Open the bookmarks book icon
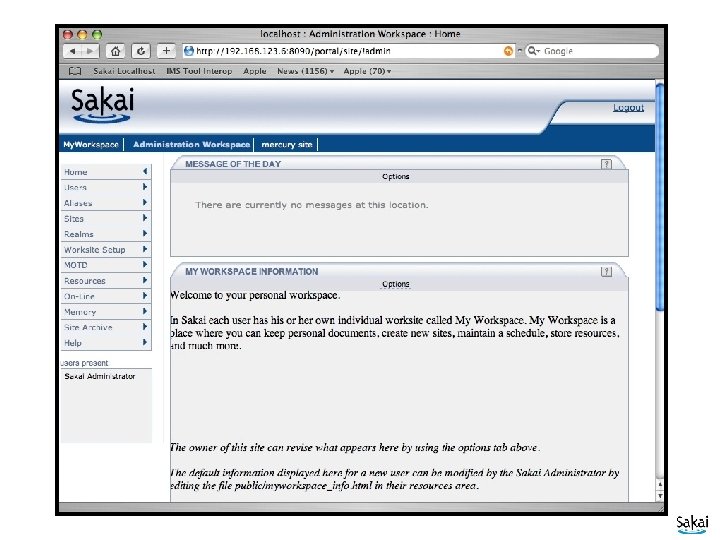 tap(75, 71)
